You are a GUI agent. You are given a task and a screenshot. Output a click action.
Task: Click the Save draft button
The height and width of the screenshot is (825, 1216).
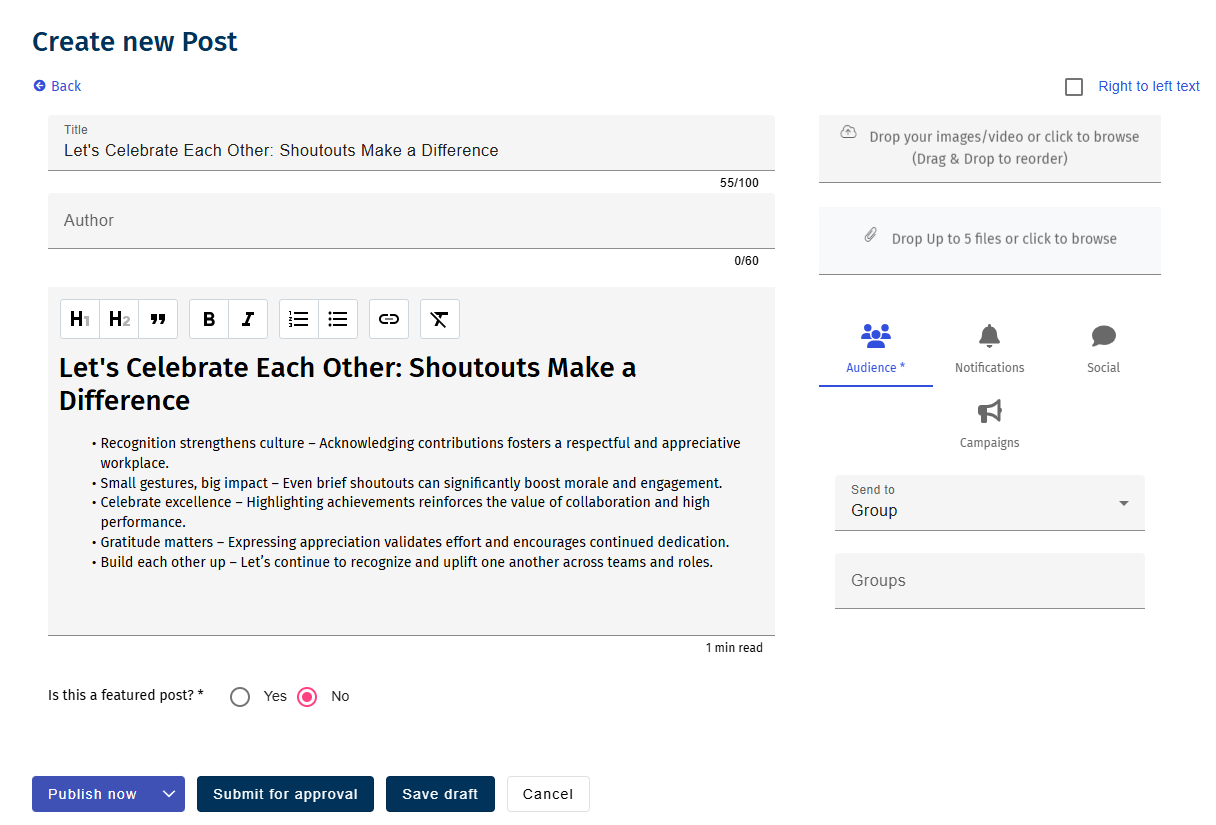coord(440,794)
